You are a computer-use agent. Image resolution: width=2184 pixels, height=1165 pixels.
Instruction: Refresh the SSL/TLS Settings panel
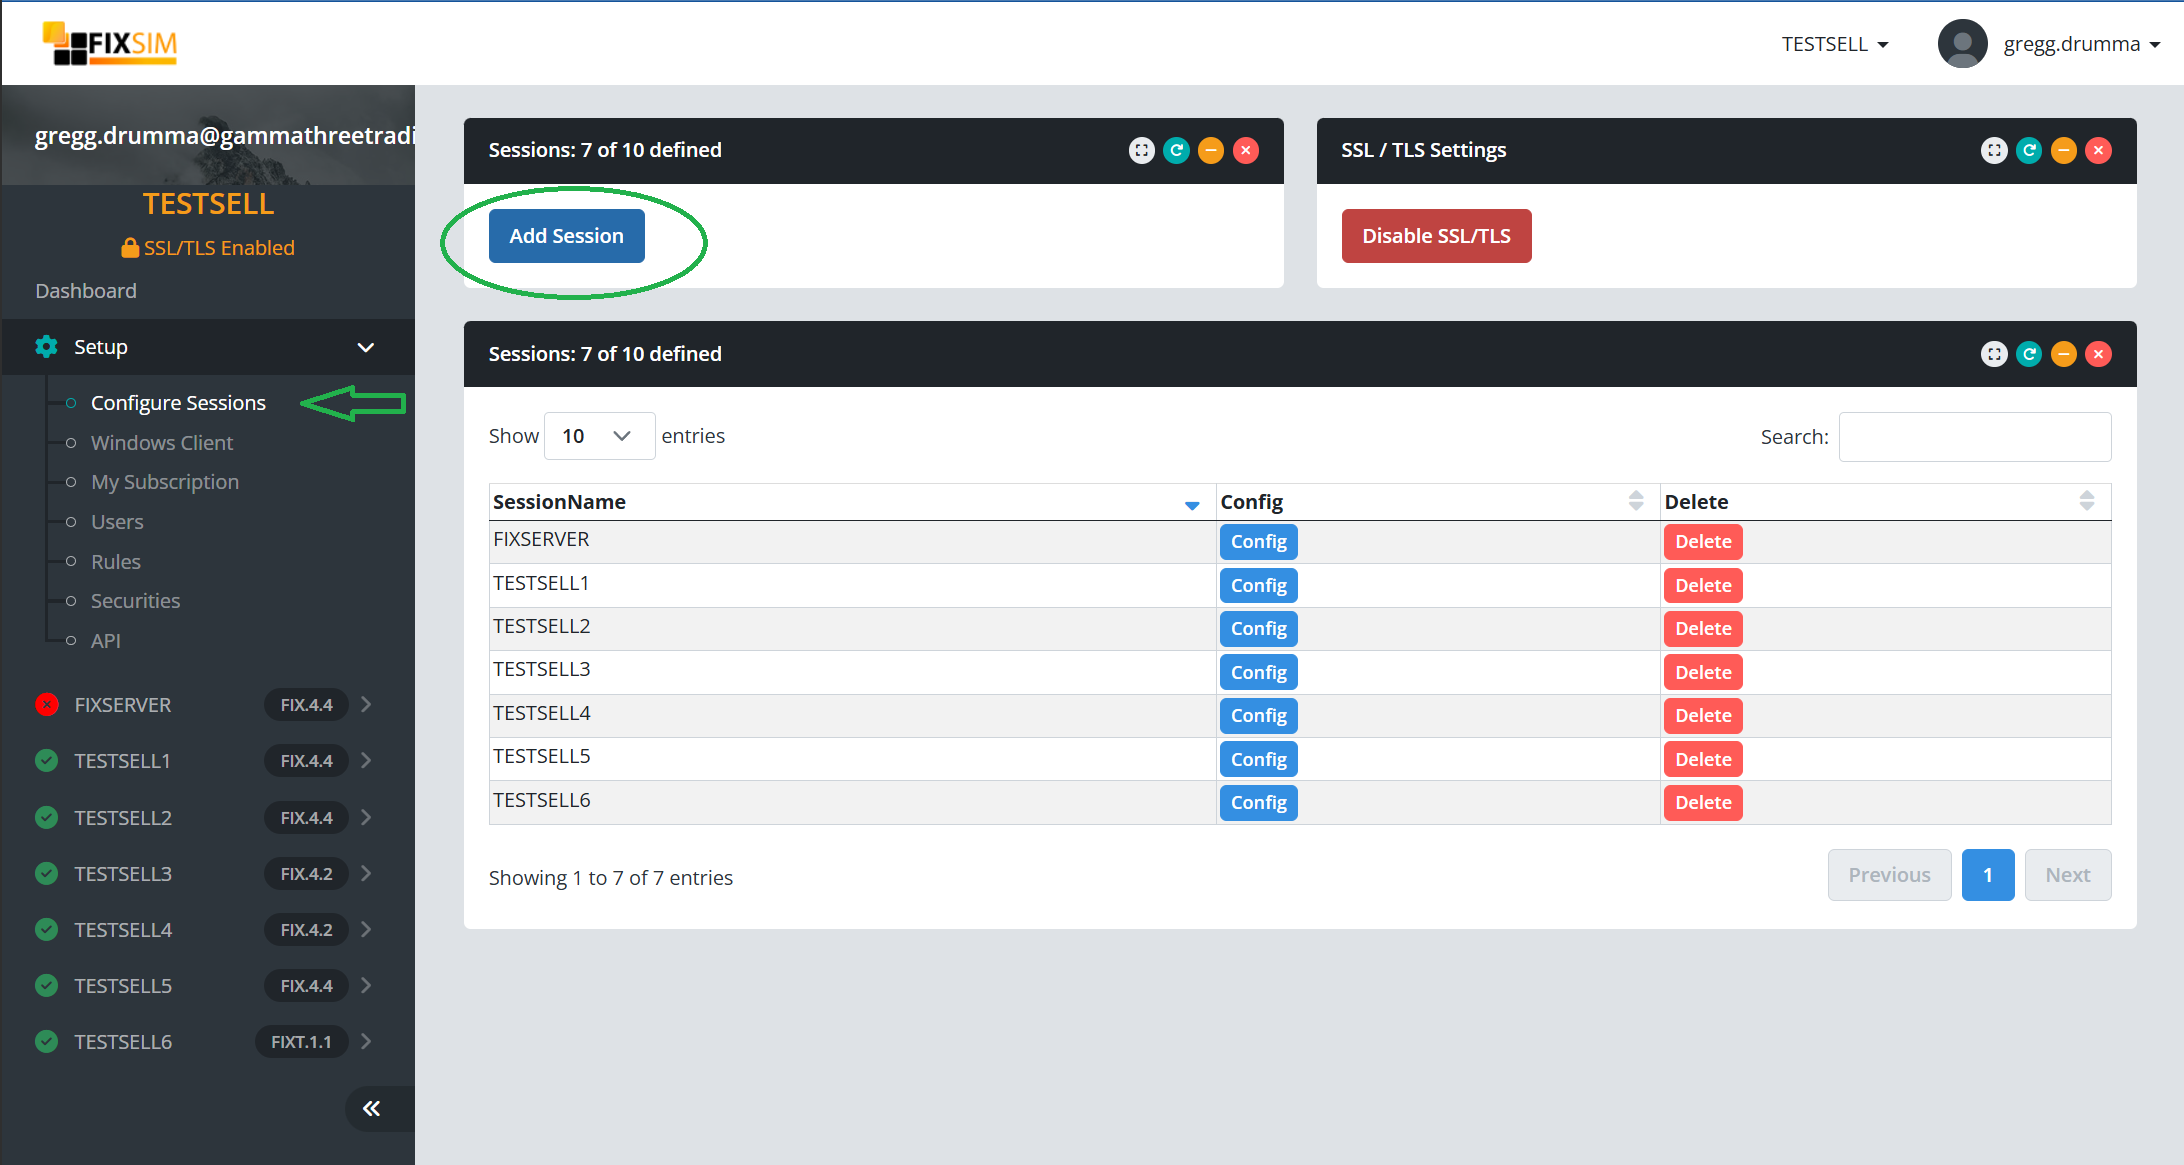2029,150
